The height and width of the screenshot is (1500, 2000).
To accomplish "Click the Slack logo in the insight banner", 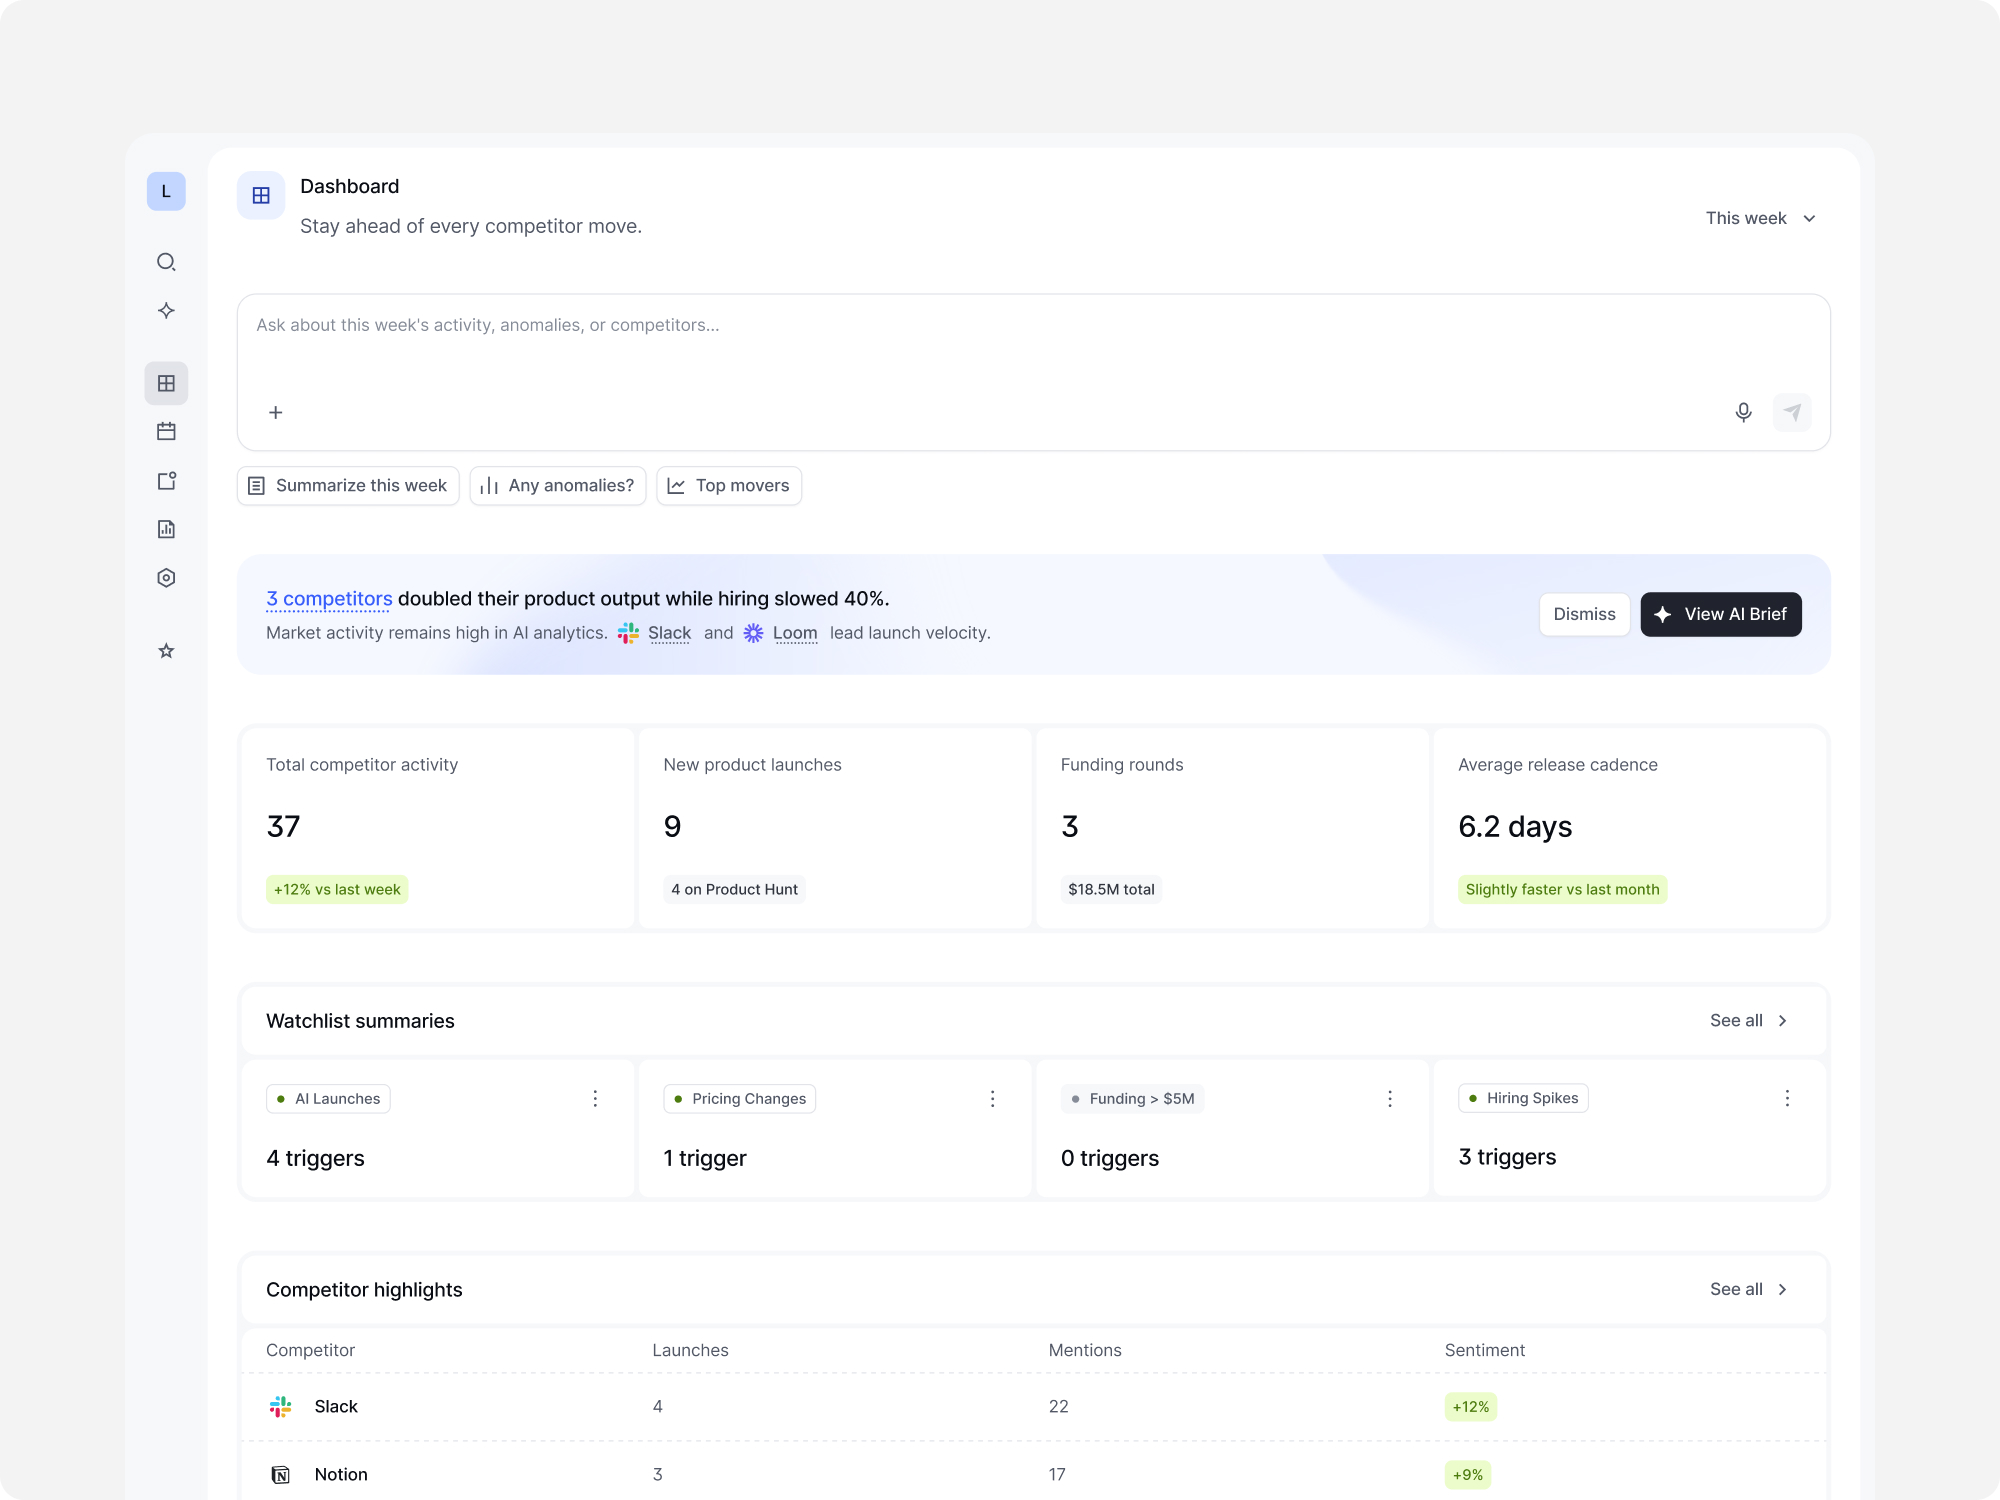I will coord(628,633).
